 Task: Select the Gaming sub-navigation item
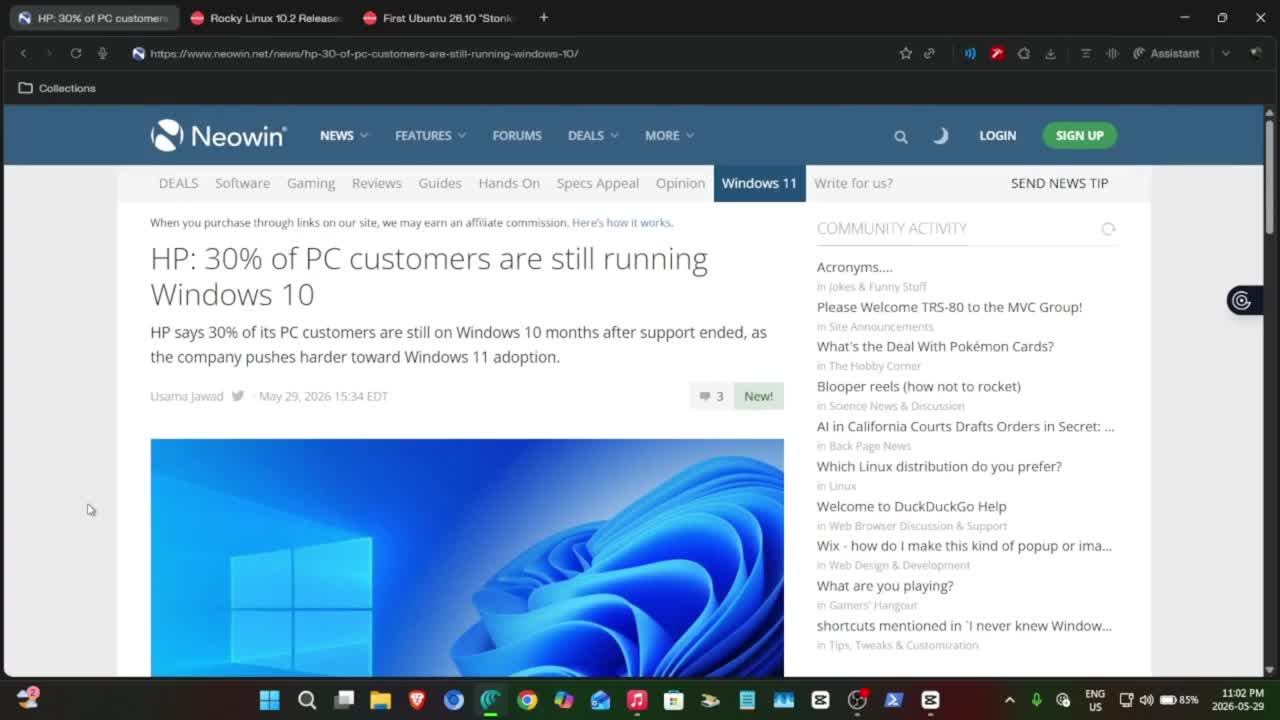coord(311,183)
